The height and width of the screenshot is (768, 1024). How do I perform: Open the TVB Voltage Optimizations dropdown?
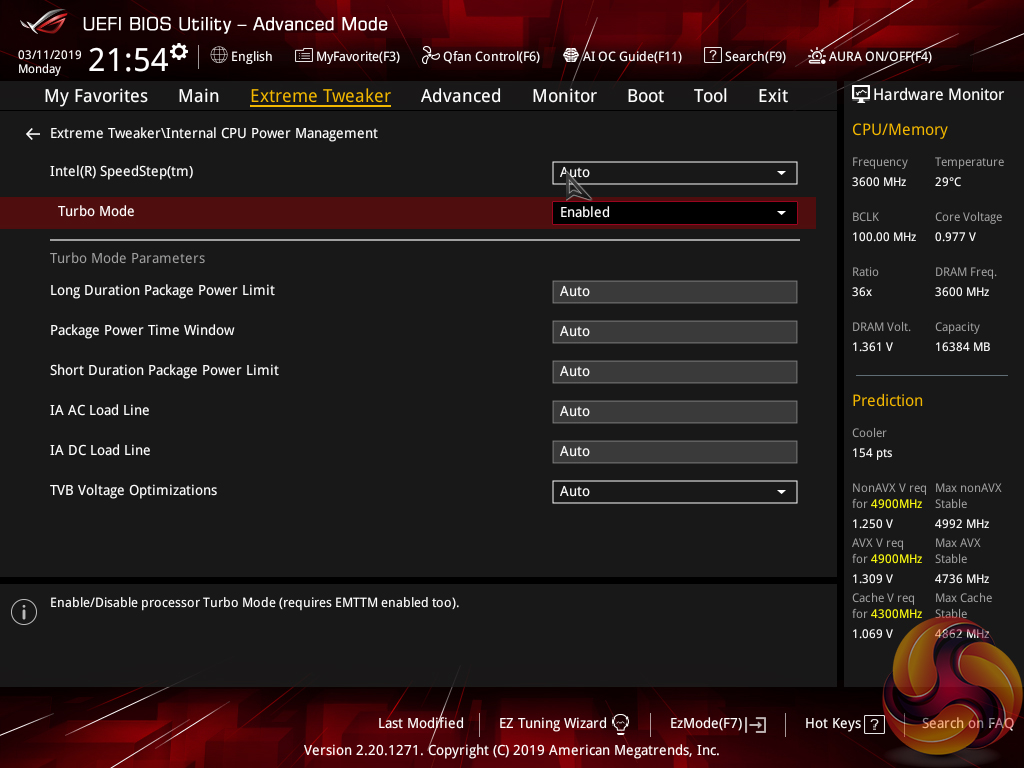coord(675,492)
